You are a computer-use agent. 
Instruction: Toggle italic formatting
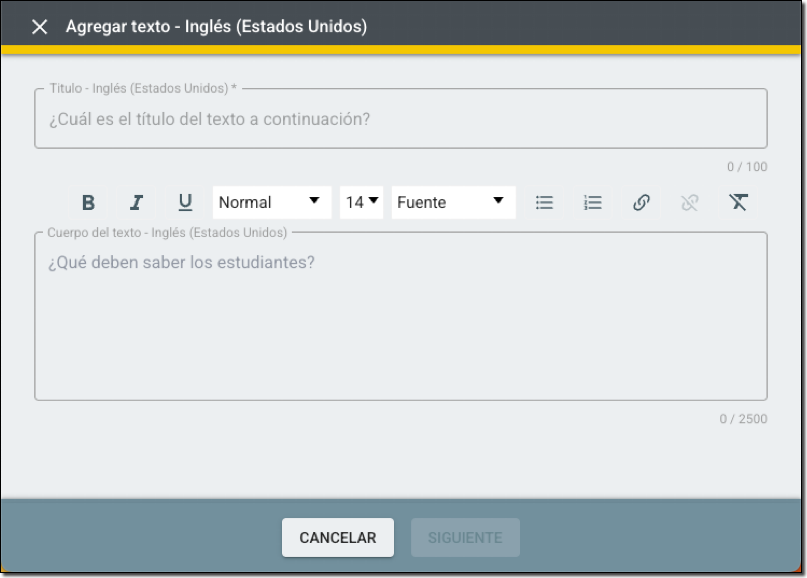(136, 202)
